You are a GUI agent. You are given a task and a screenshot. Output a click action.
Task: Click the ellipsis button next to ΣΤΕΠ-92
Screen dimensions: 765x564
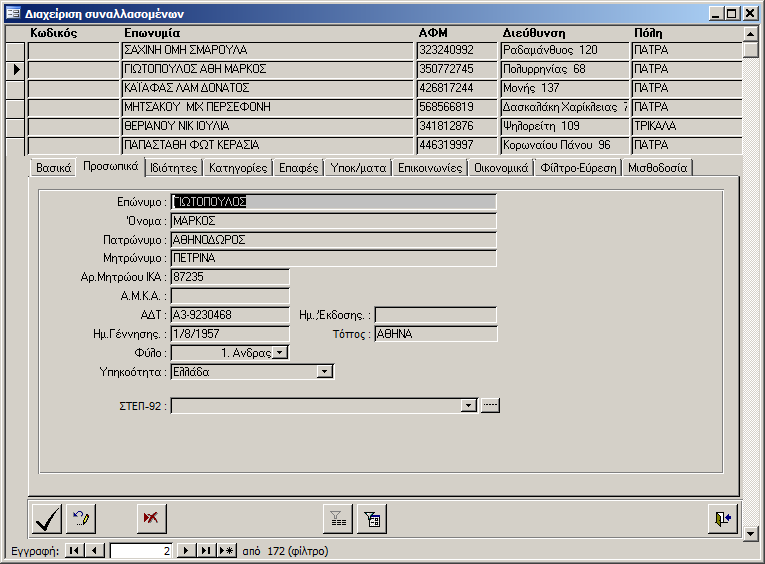click(489, 405)
